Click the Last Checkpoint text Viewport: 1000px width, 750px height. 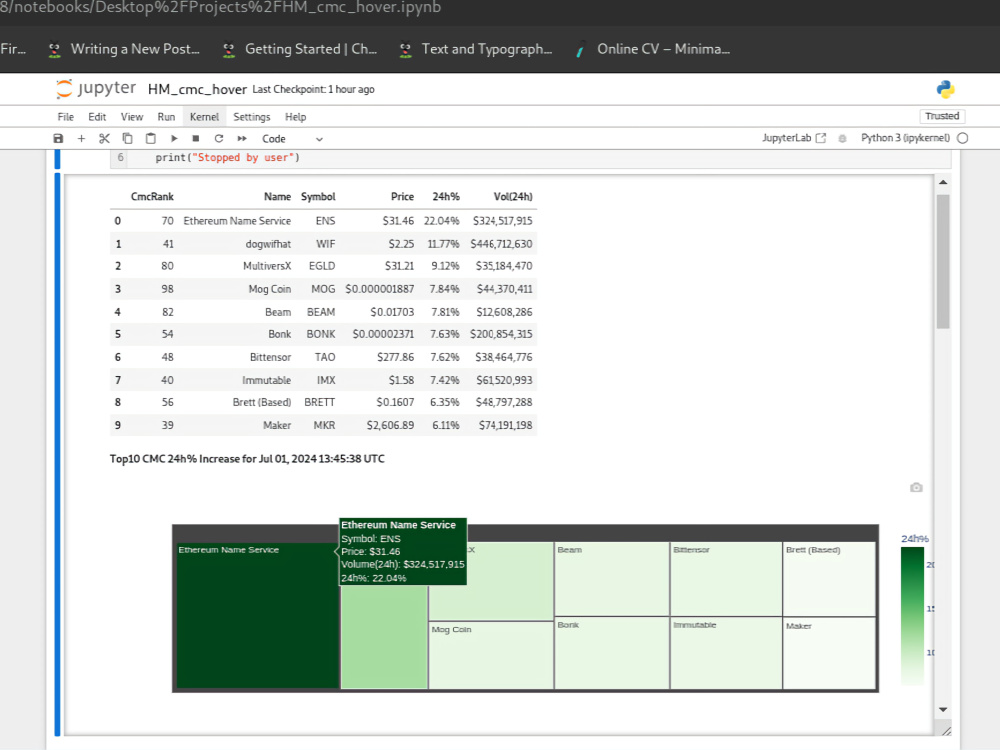[x=313, y=89]
